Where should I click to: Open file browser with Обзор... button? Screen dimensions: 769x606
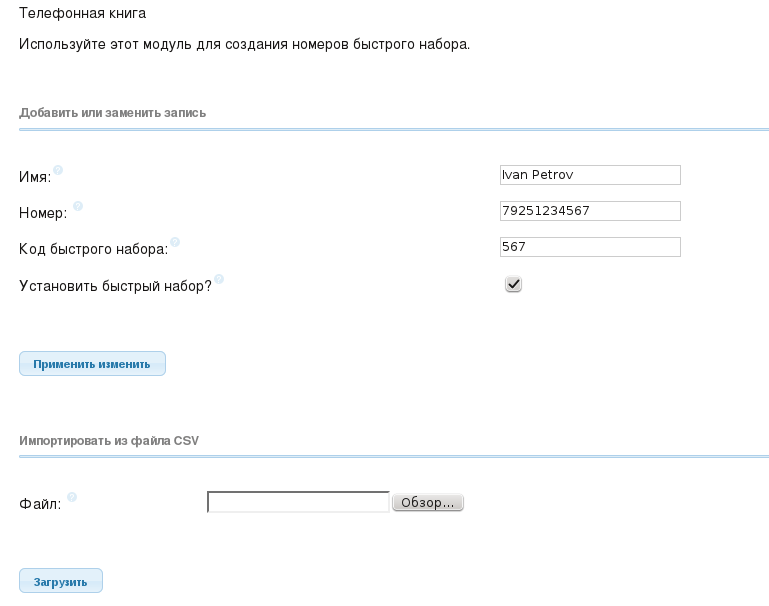(428, 503)
